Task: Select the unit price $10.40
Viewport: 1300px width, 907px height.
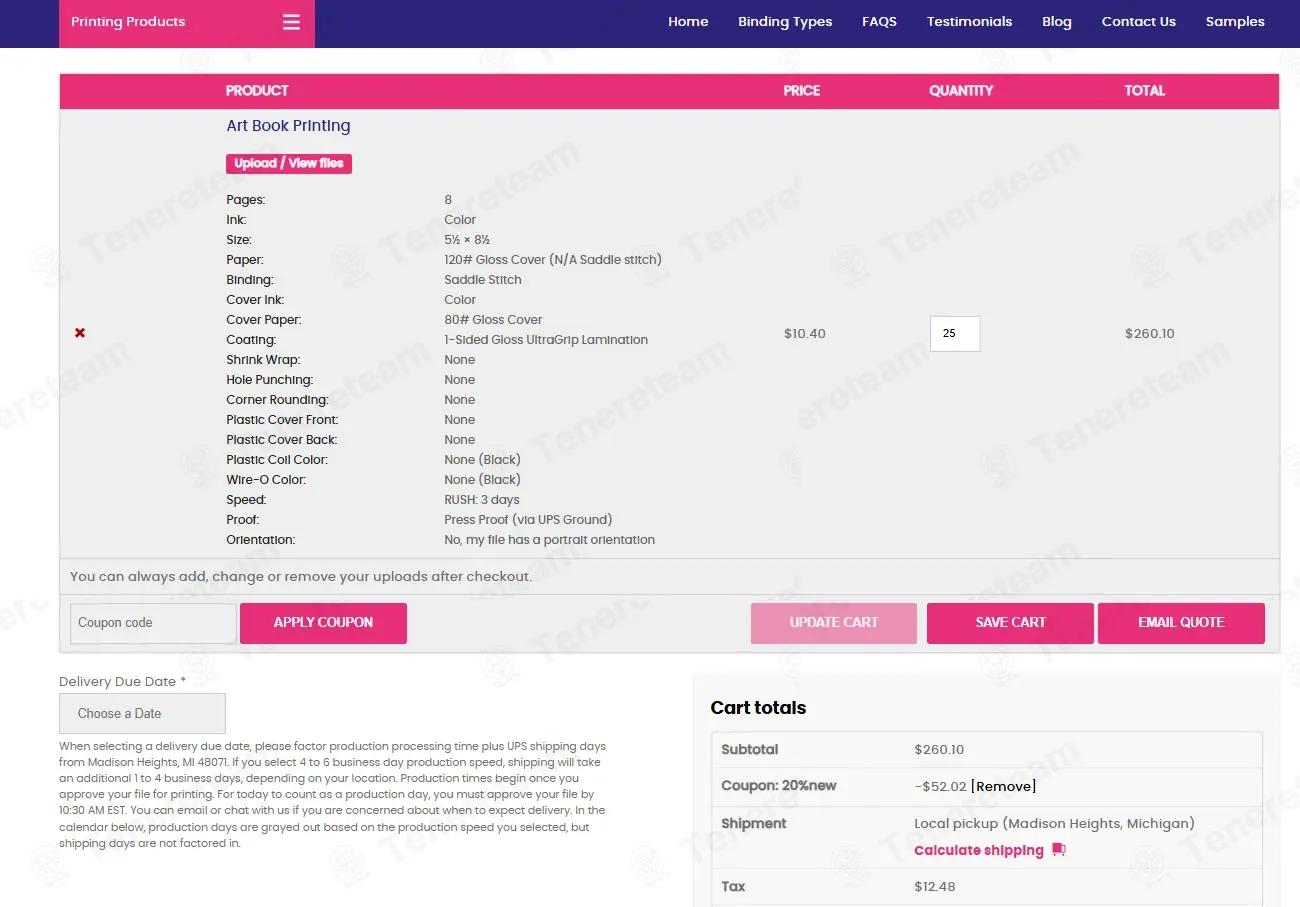Action: pyautogui.click(x=805, y=334)
